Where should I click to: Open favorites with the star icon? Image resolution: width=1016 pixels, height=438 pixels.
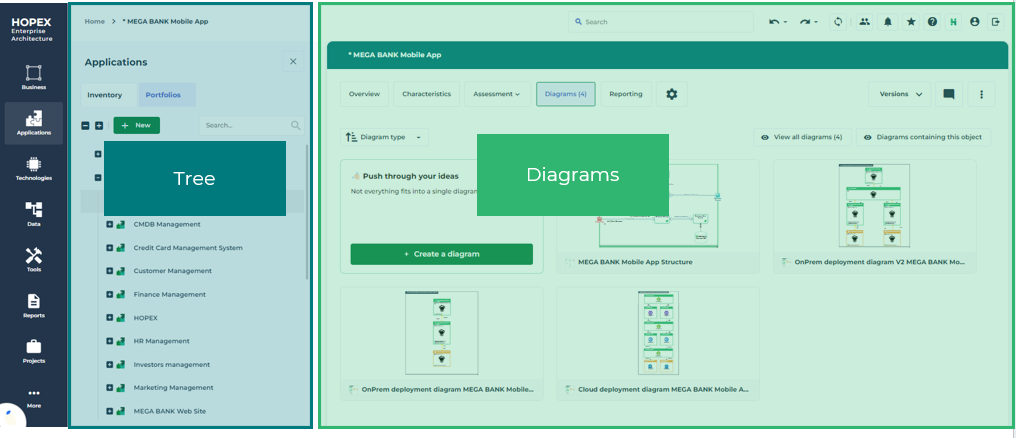(910, 21)
